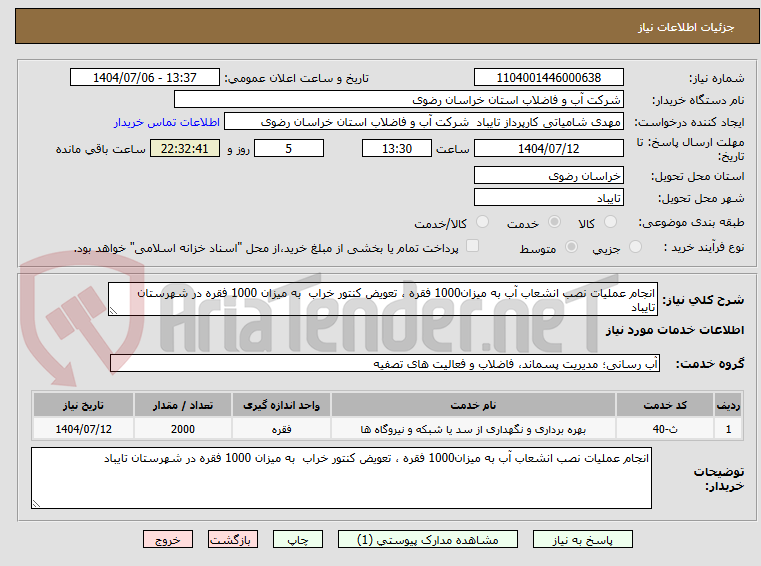
Task: Click the نام دستگاه خریدار field
Action: (x=398, y=100)
